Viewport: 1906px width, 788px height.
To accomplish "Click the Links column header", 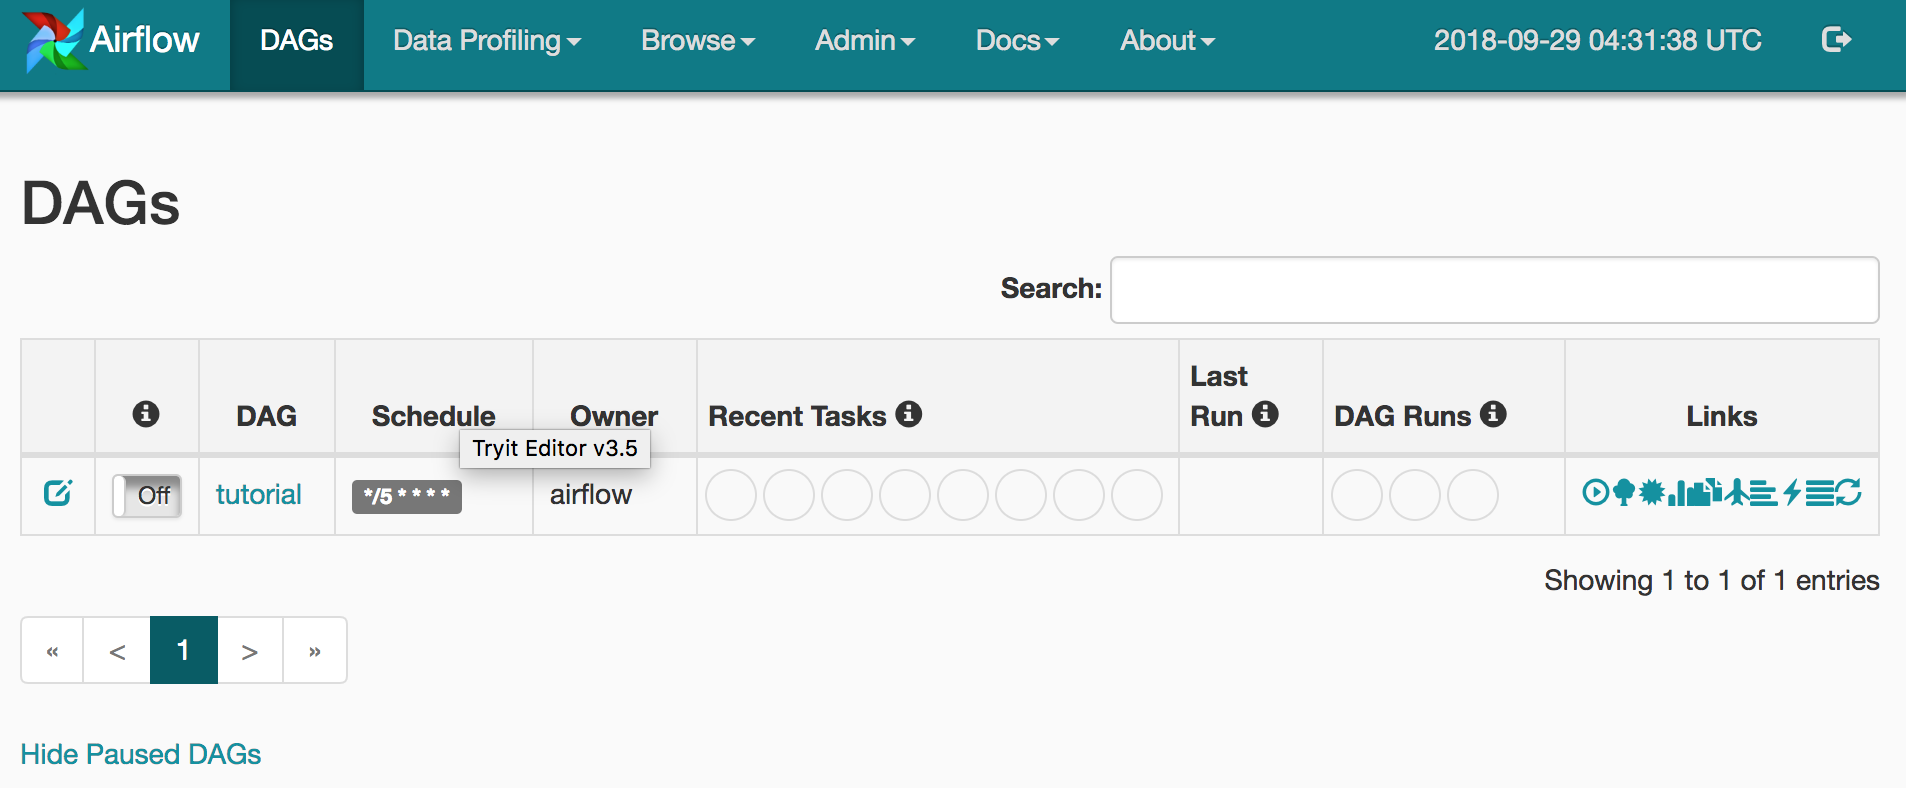I will 1722,416.
